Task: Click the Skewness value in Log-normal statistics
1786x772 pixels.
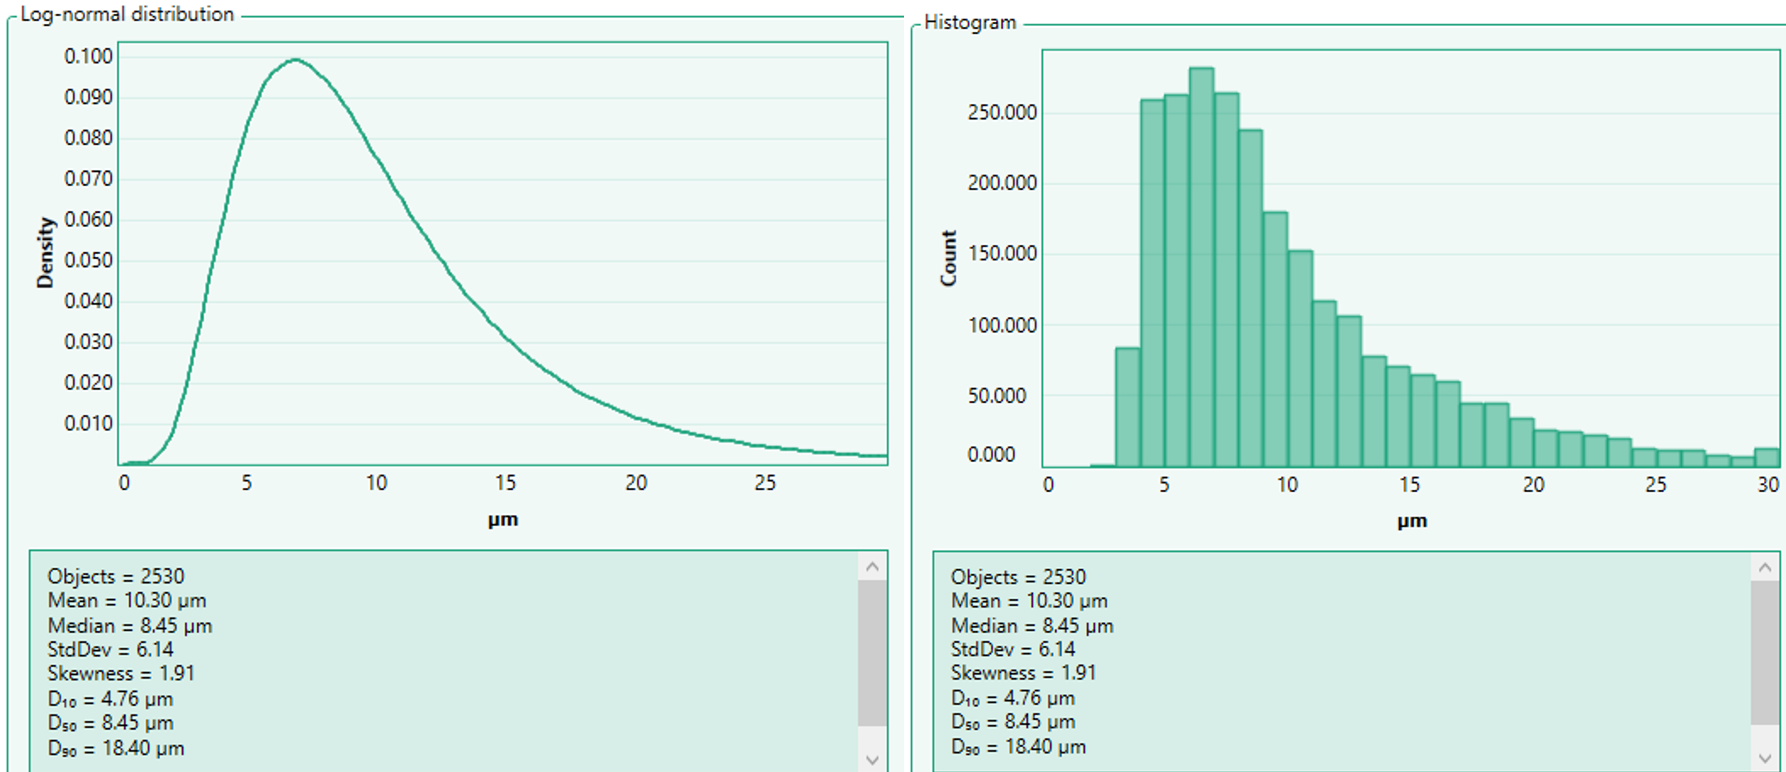Action: [177, 674]
